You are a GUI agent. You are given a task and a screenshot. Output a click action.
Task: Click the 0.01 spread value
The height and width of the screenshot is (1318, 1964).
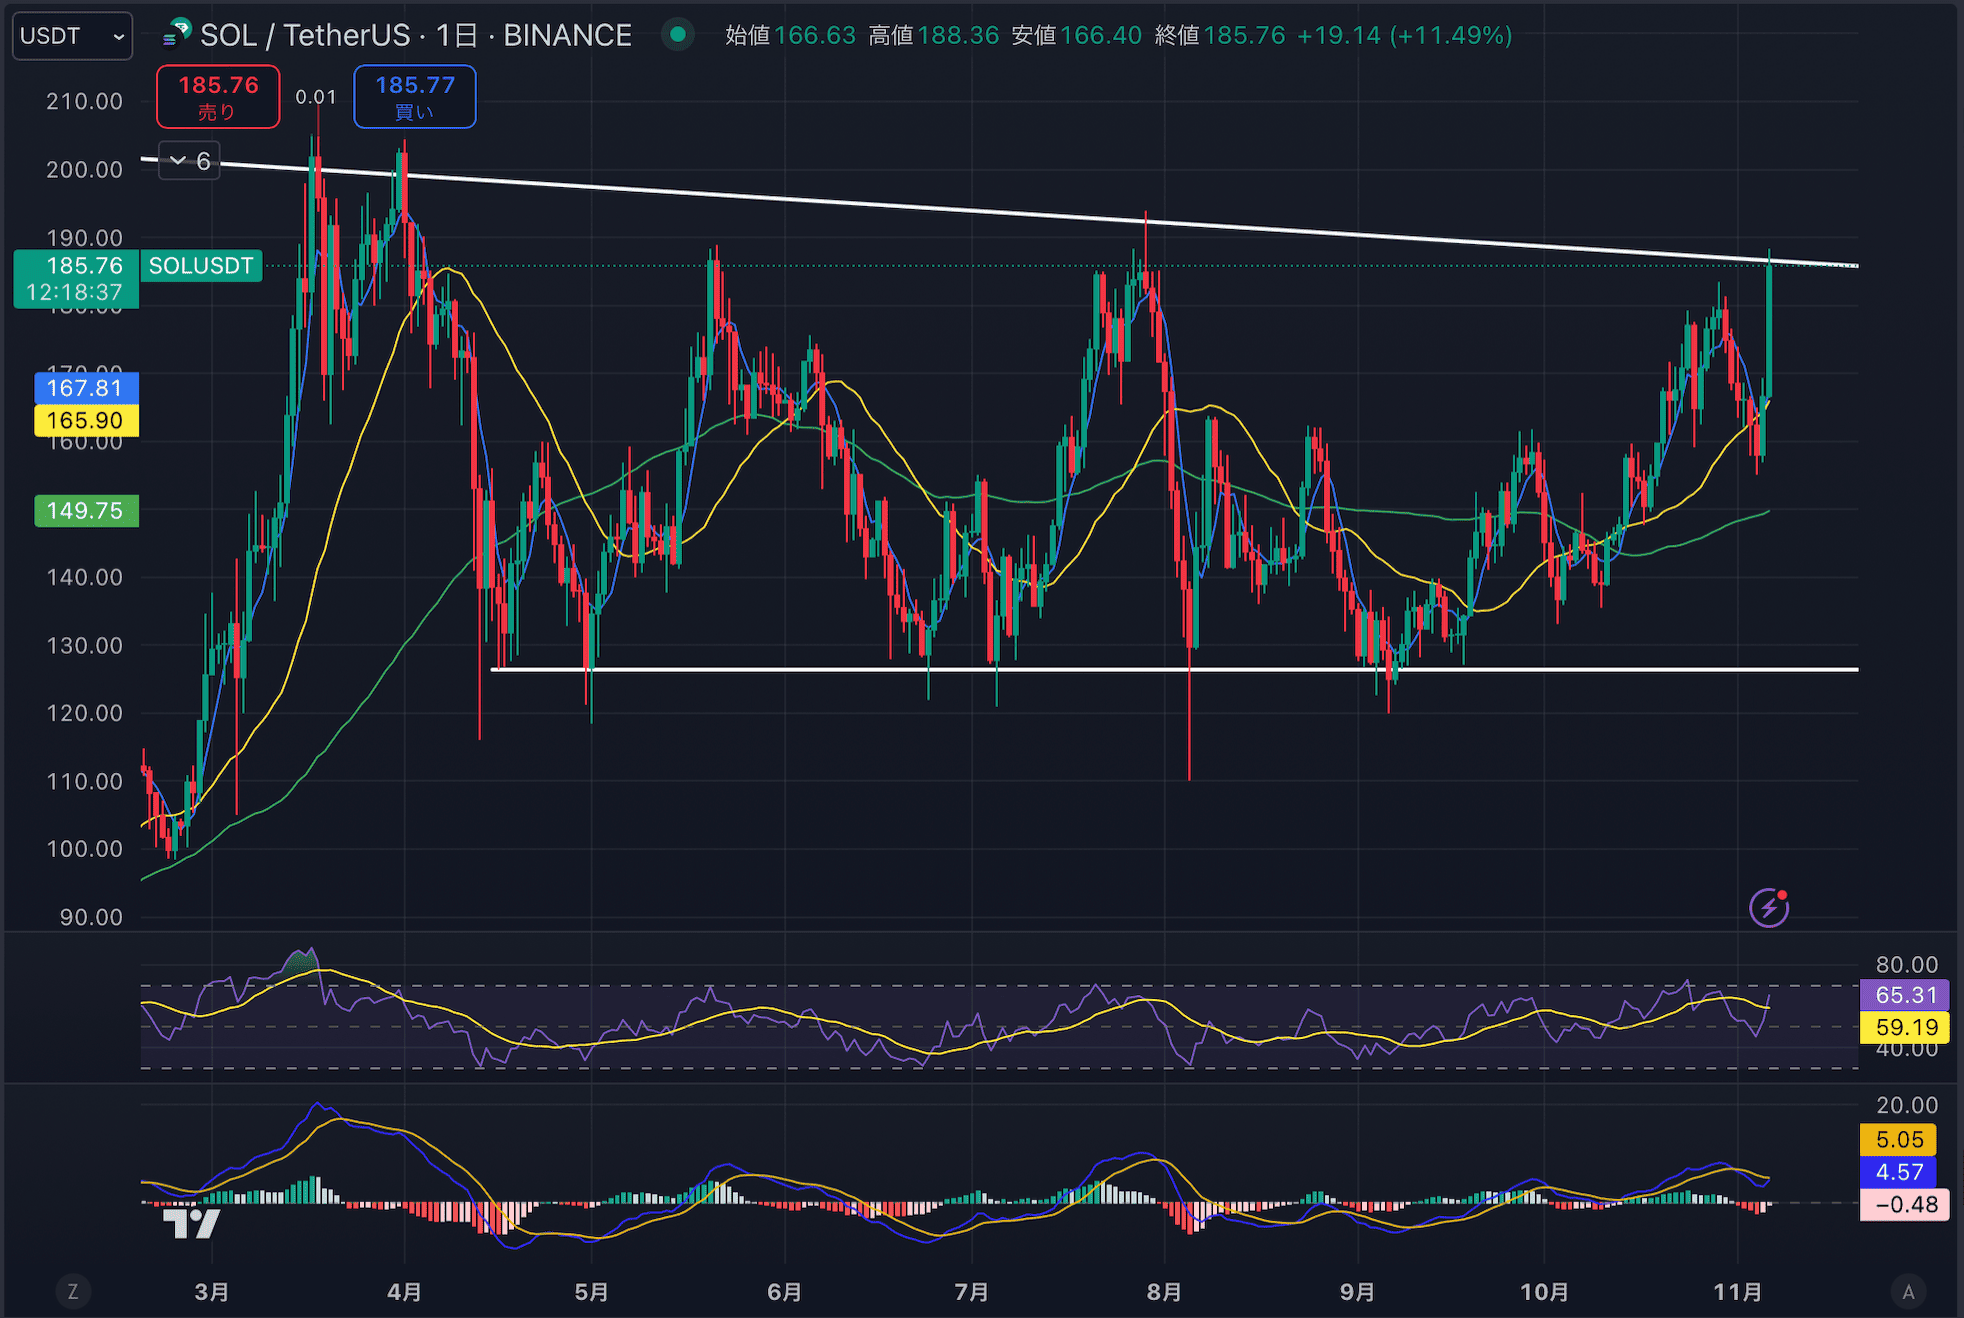pyautogui.click(x=316, y=97)
